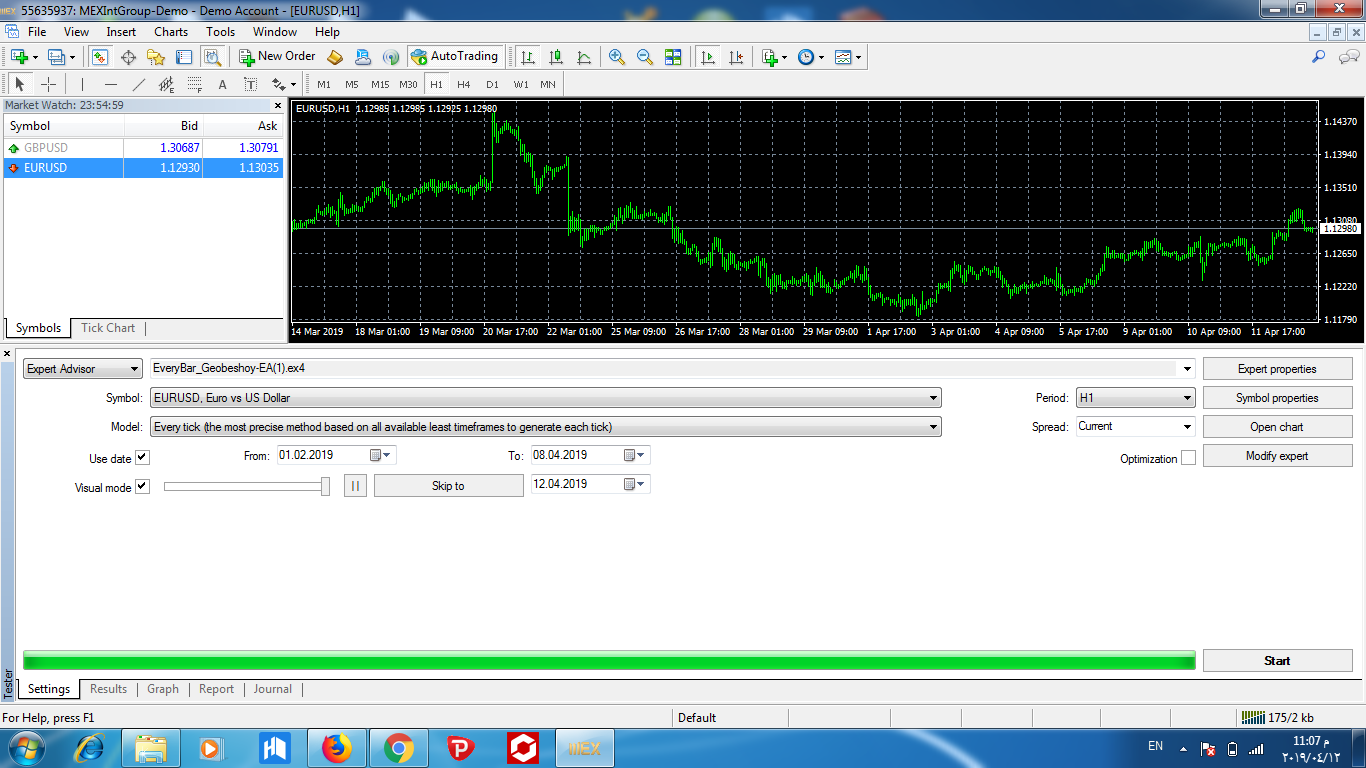Open the Tools menu

click(220, 32)
